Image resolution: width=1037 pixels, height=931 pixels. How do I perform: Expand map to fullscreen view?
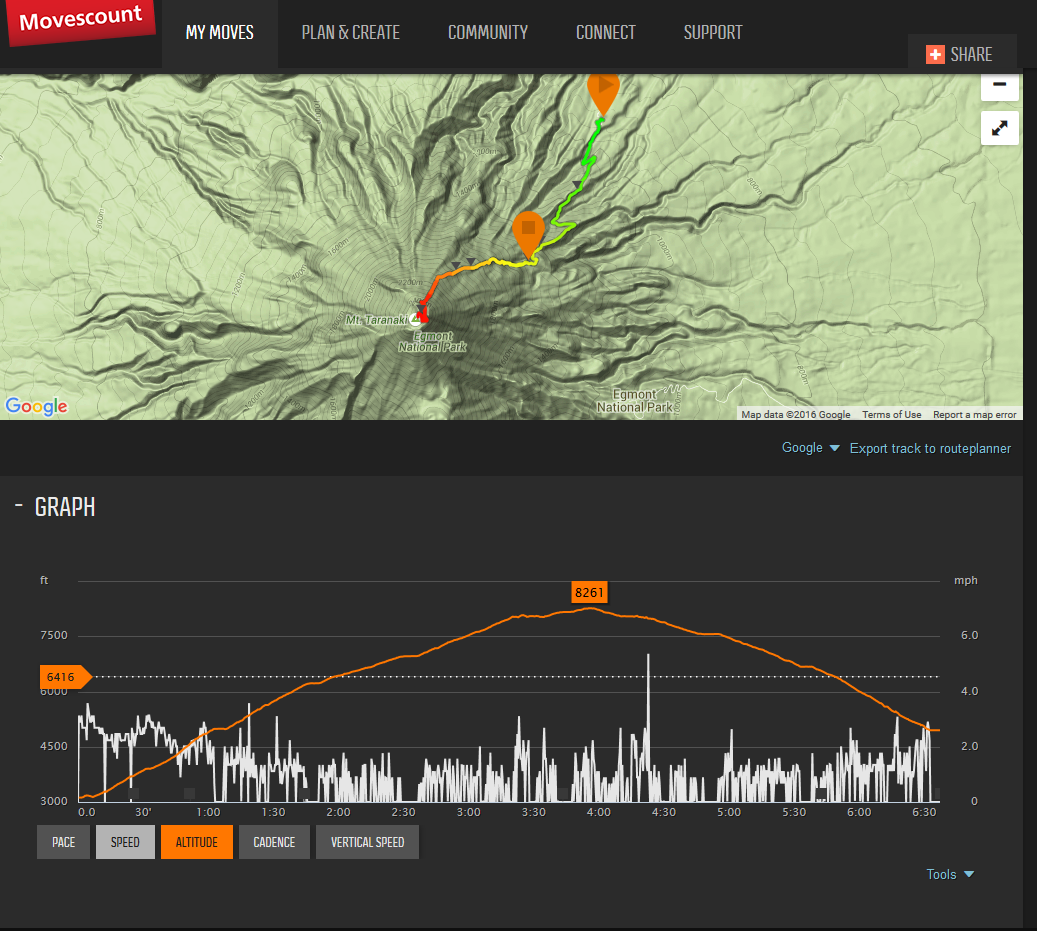click(999, 127)
